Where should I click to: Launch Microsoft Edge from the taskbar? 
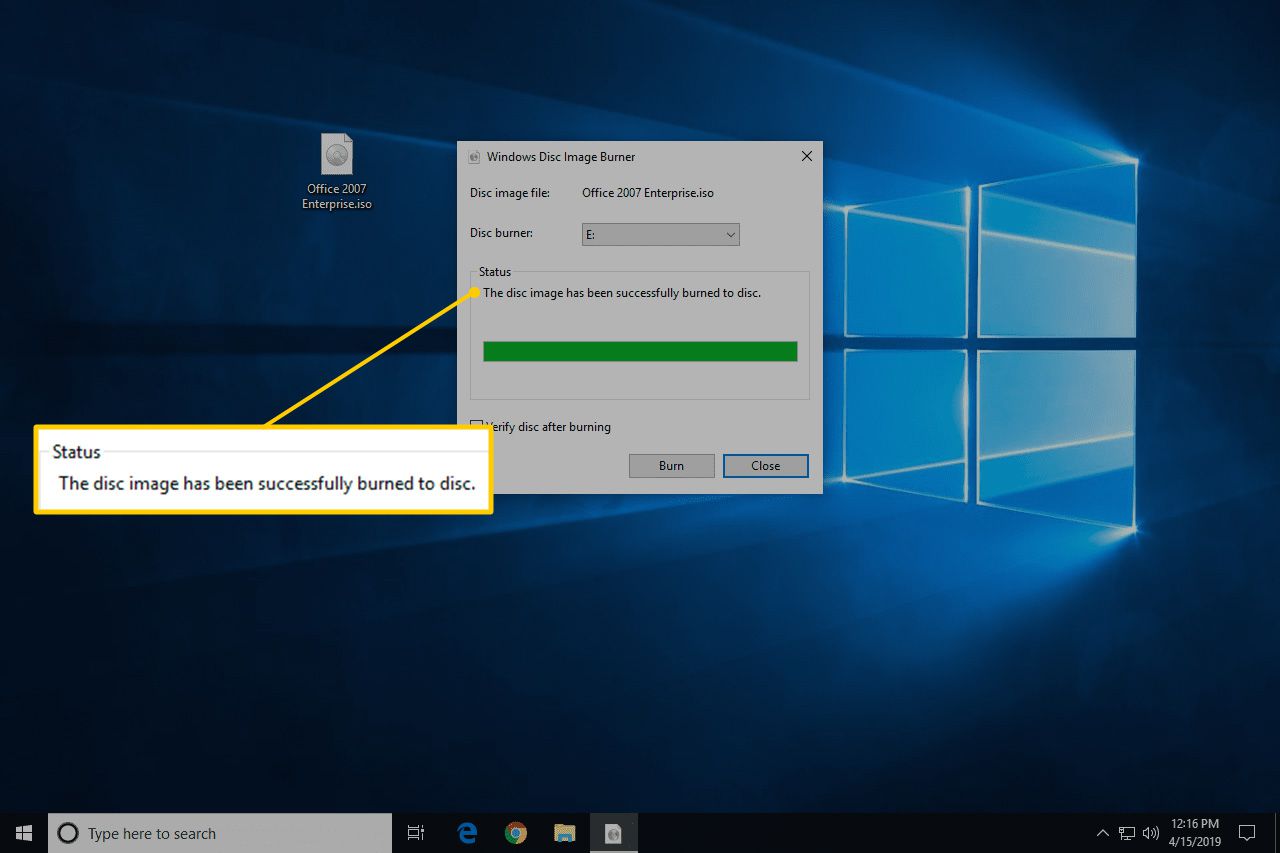466,833
